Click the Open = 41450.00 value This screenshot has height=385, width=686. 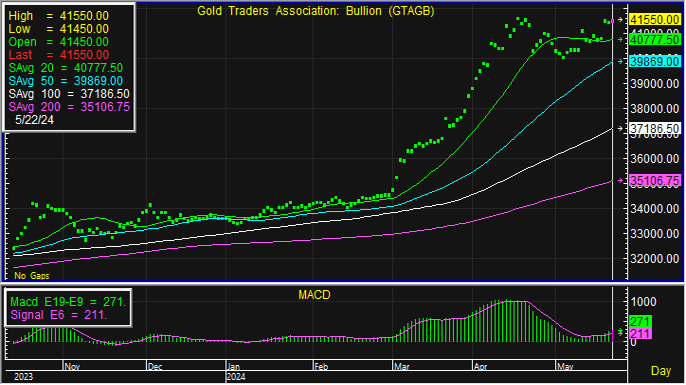[x=59, y=42]
